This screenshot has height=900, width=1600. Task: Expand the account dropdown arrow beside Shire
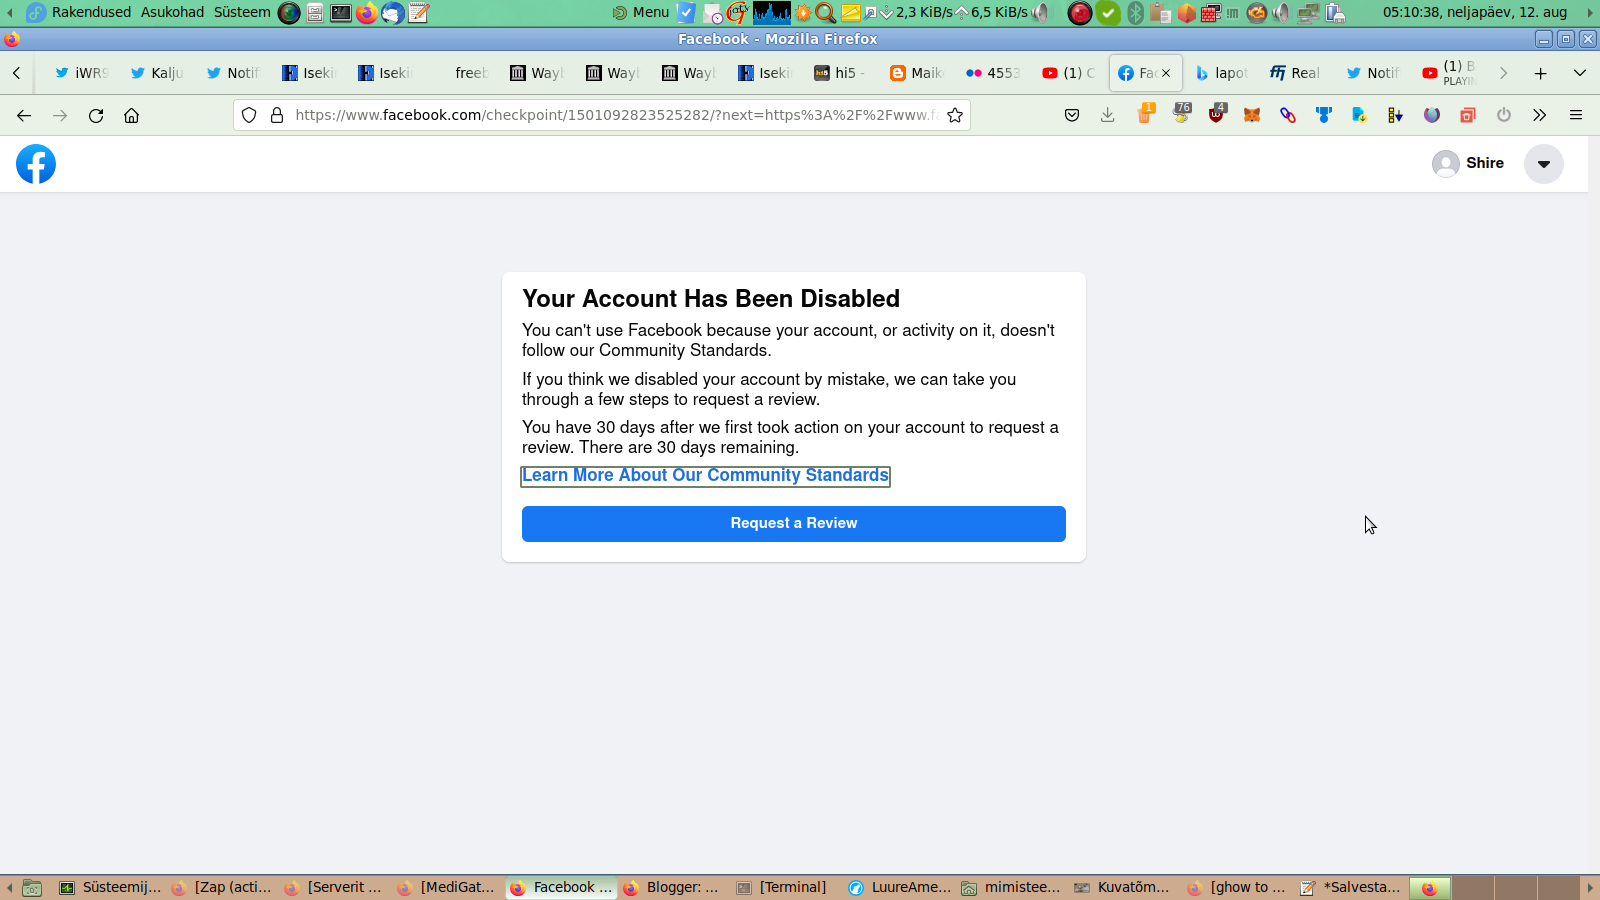tap(1544, 164)
